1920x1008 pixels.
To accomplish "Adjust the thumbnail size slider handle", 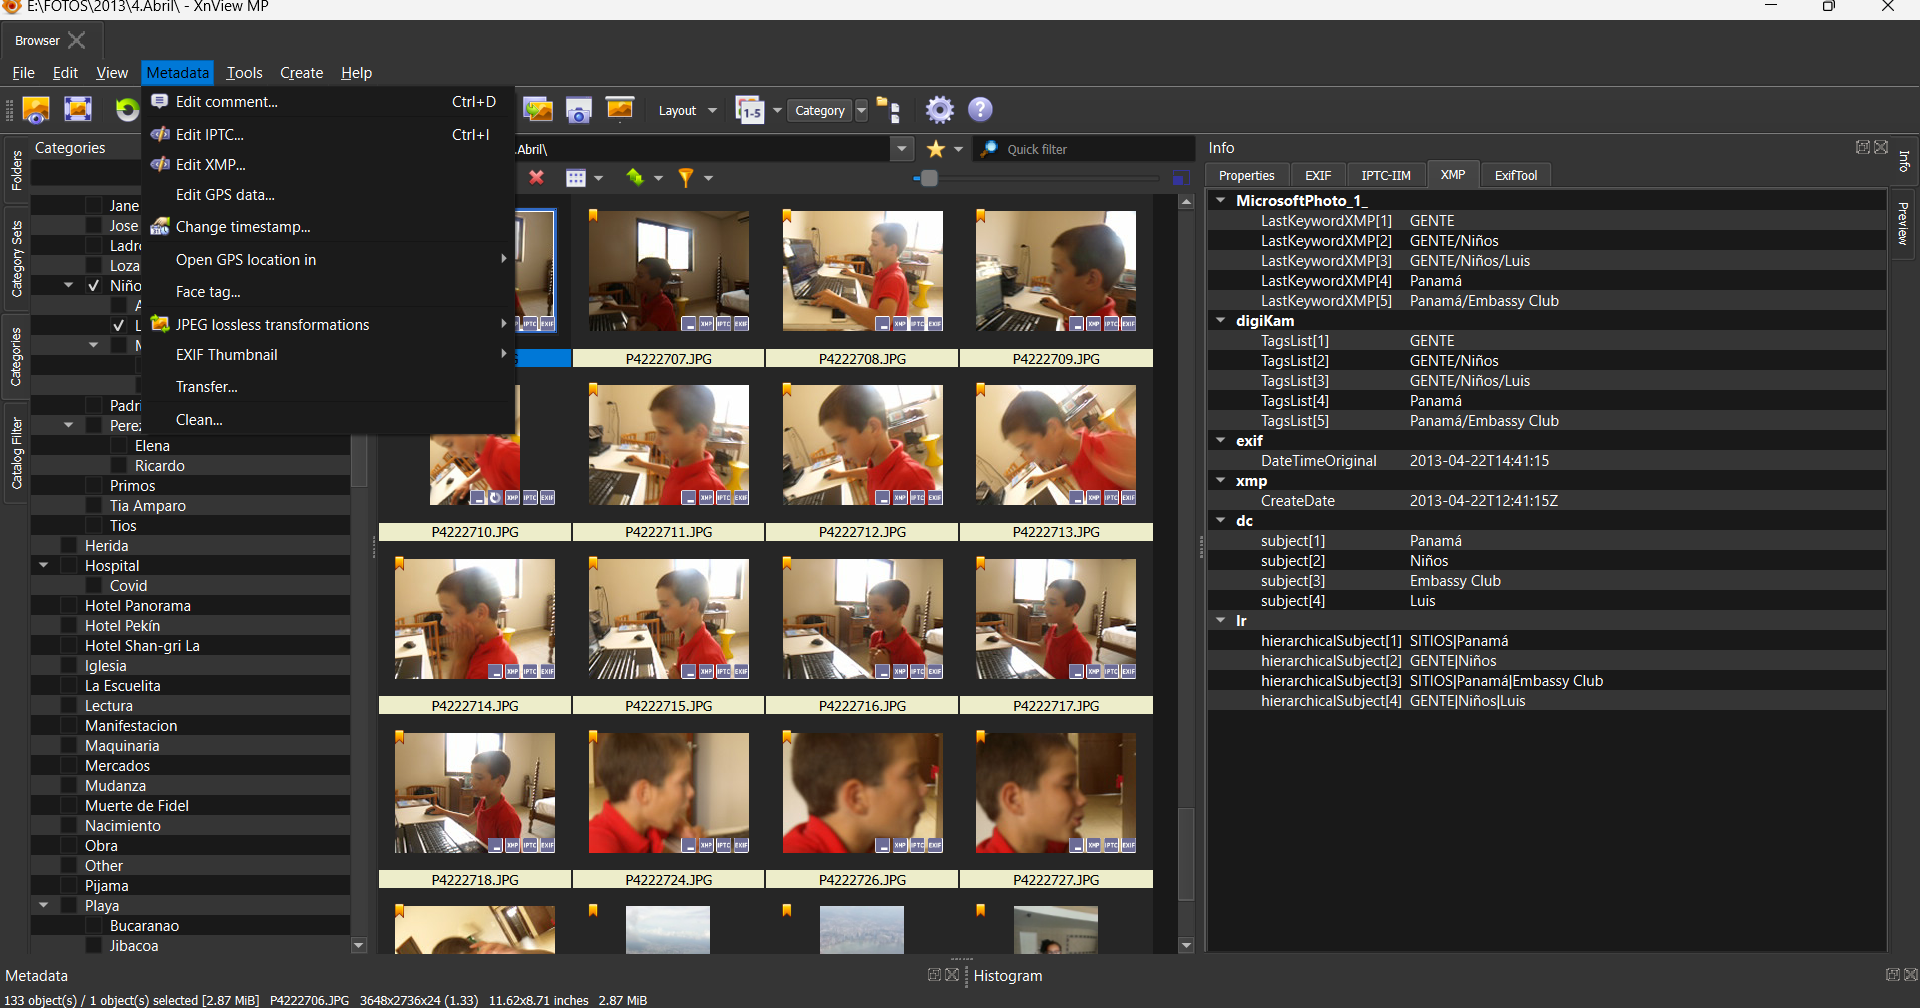I will click(x=929, y=178).
